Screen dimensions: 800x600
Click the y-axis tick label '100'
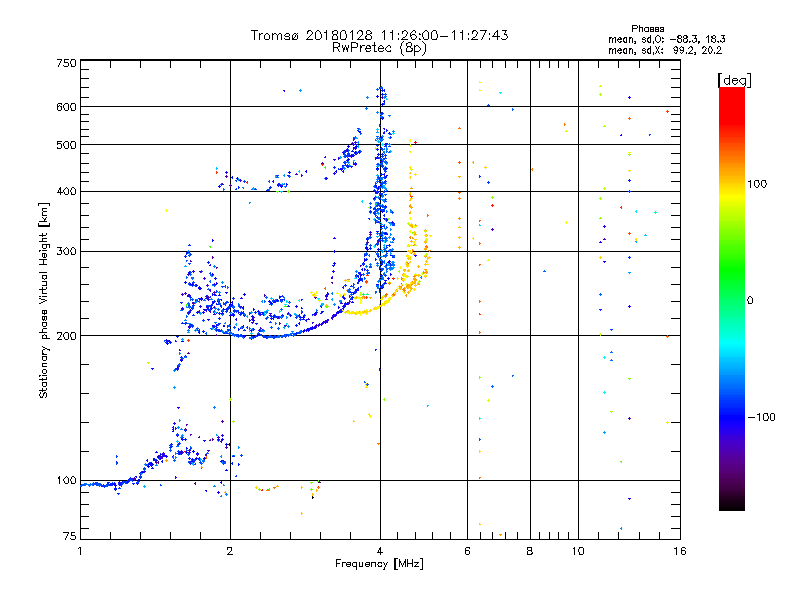coord(66,481)
